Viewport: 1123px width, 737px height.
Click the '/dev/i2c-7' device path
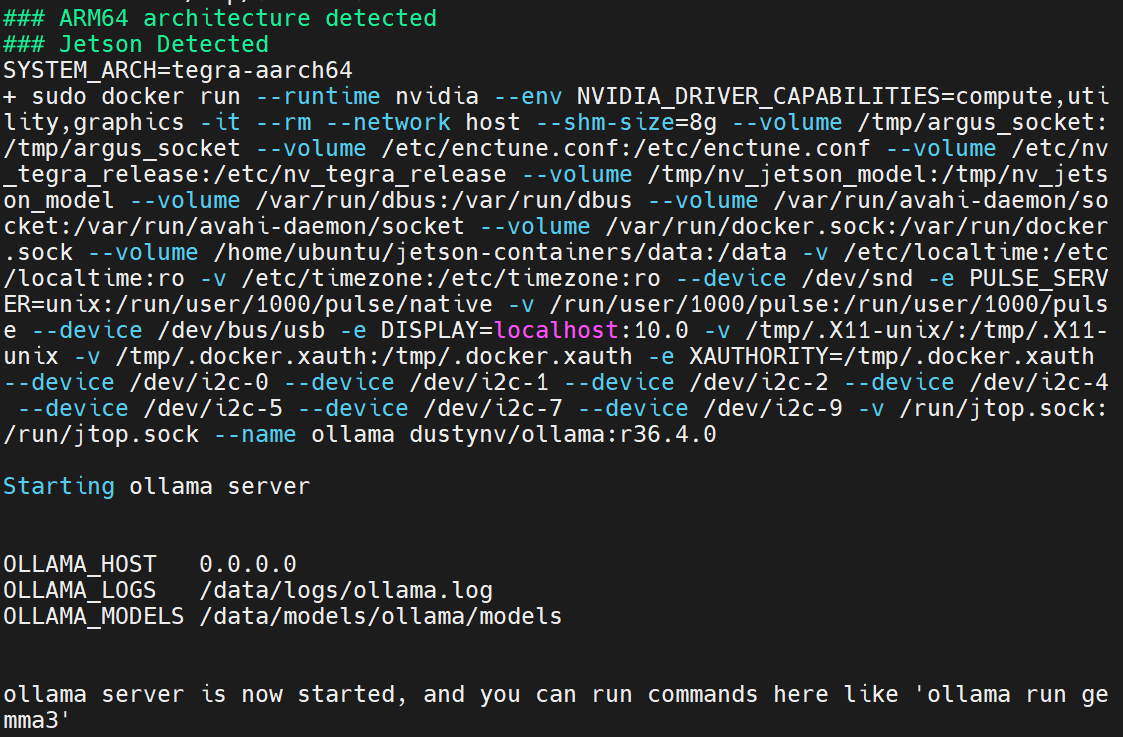493,409
